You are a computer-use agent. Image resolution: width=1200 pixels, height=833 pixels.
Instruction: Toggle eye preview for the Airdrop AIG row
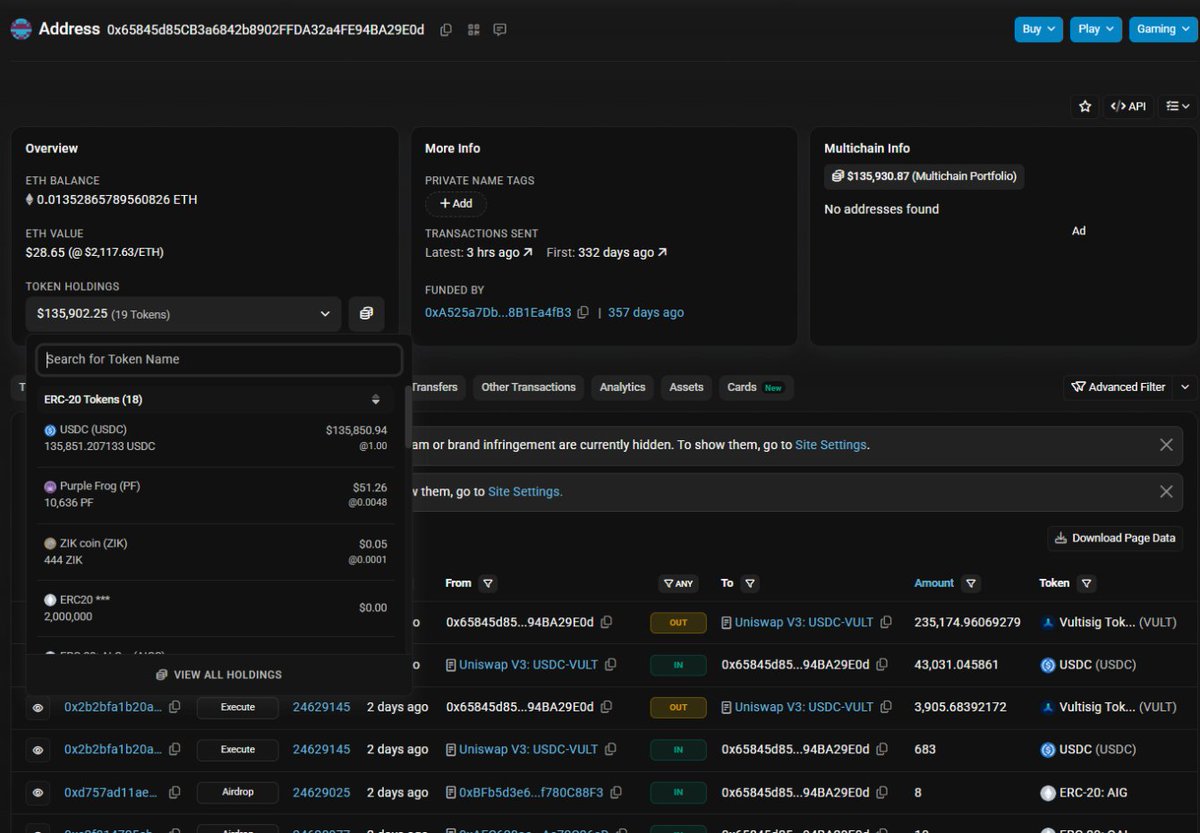38,792
